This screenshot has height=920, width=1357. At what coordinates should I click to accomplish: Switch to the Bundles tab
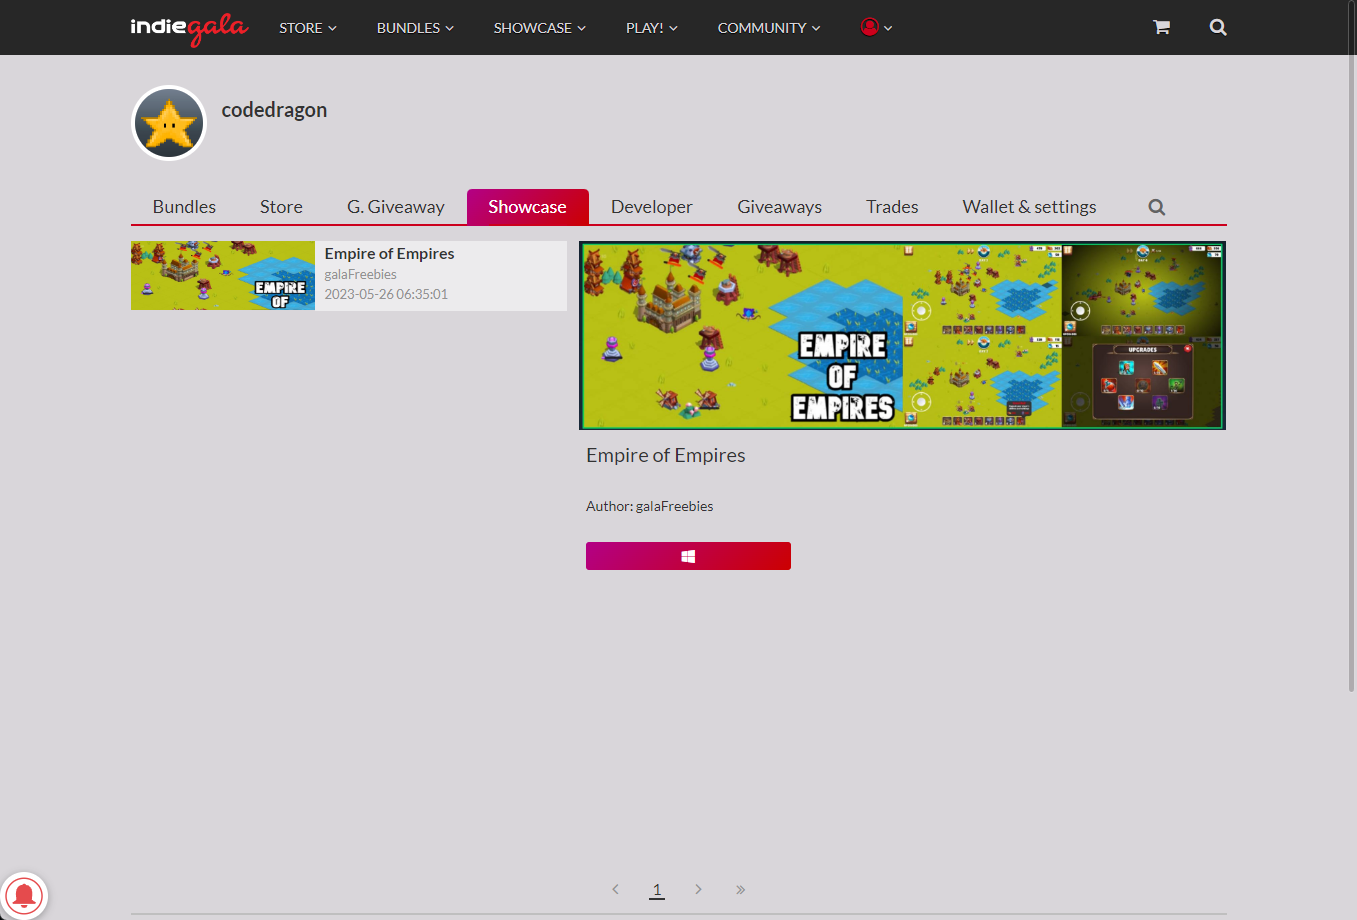click(184, 207)
